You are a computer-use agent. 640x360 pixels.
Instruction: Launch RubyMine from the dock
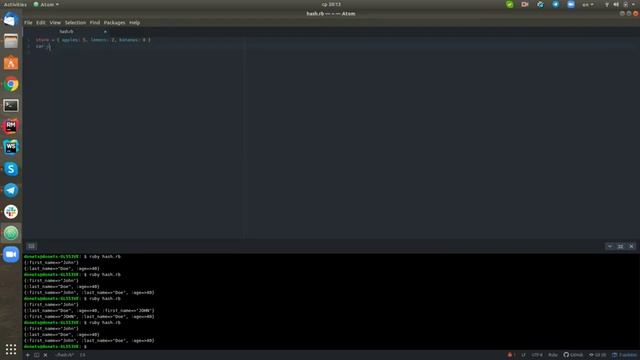pyautogui.click(x=11, y=127)
